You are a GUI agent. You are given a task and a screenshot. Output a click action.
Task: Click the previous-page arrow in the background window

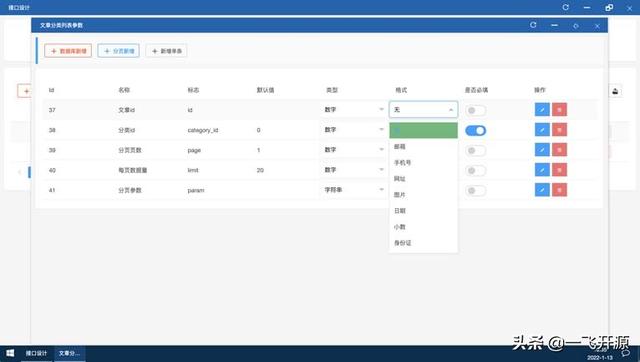(20, 172)
